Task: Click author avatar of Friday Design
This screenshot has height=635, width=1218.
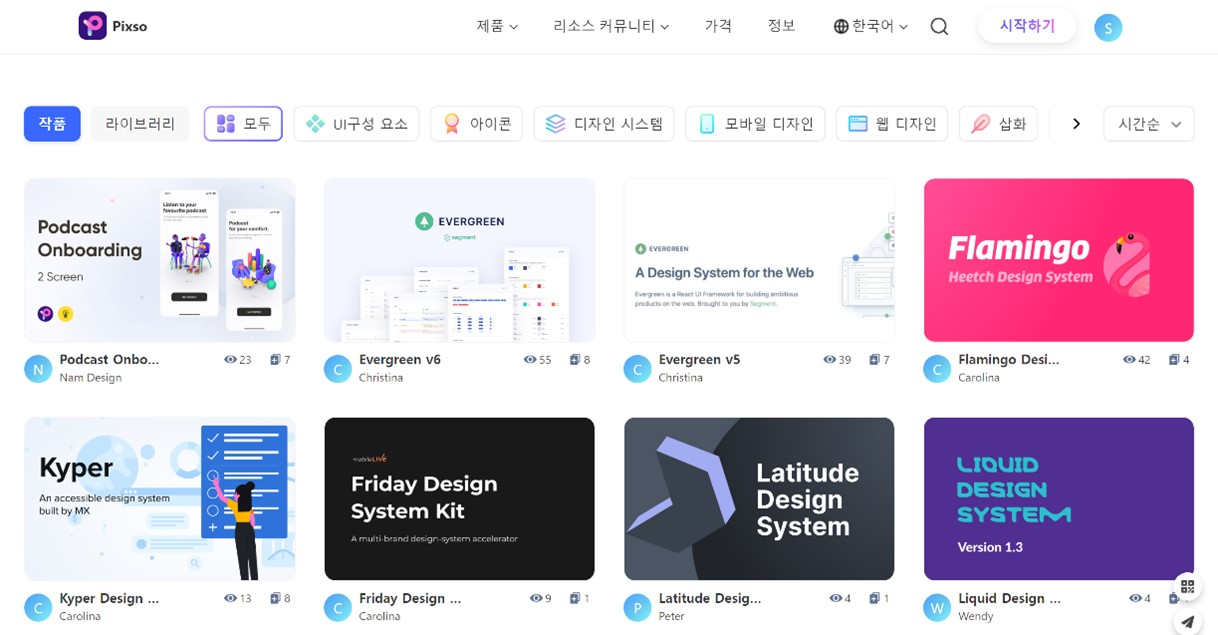Action: point(338,607)
